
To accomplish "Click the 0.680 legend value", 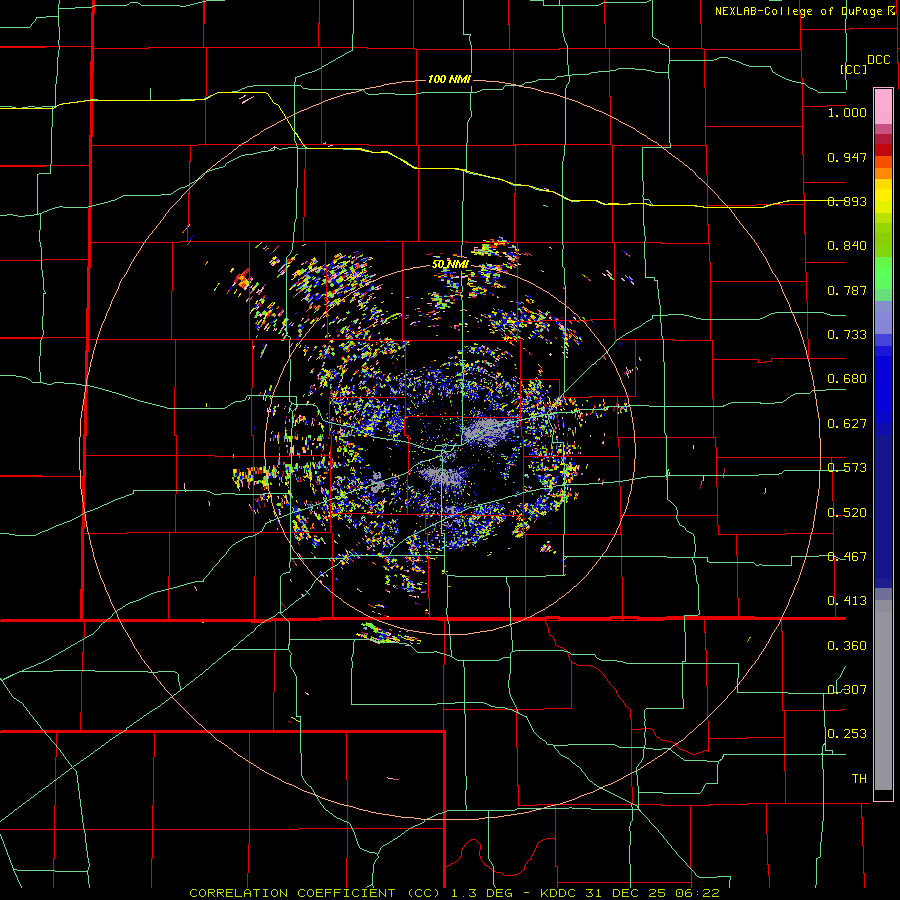I will pyautogui.click(x=847, y=379).
